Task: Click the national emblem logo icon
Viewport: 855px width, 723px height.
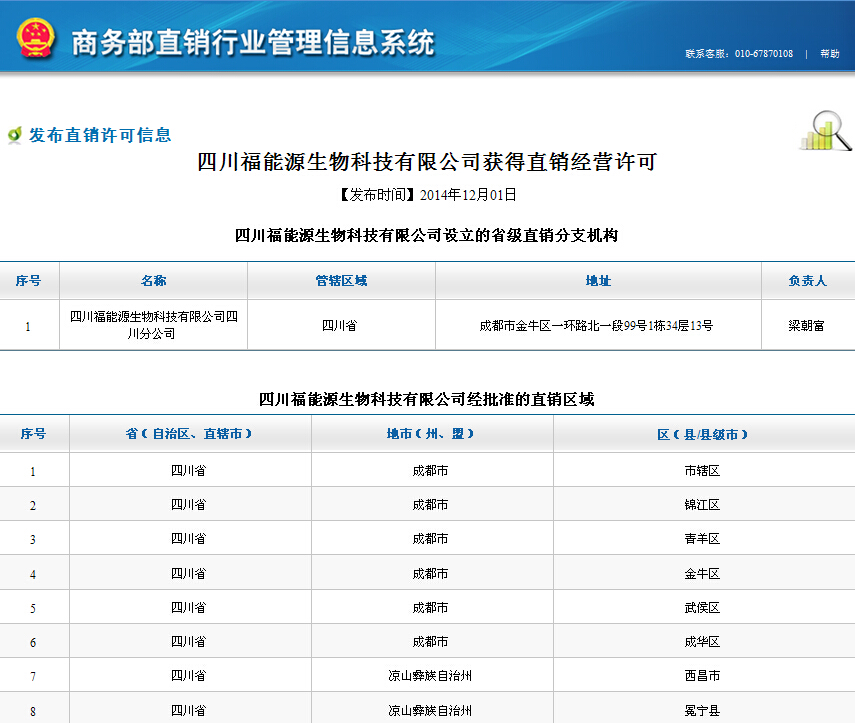Action: [35, 38]
